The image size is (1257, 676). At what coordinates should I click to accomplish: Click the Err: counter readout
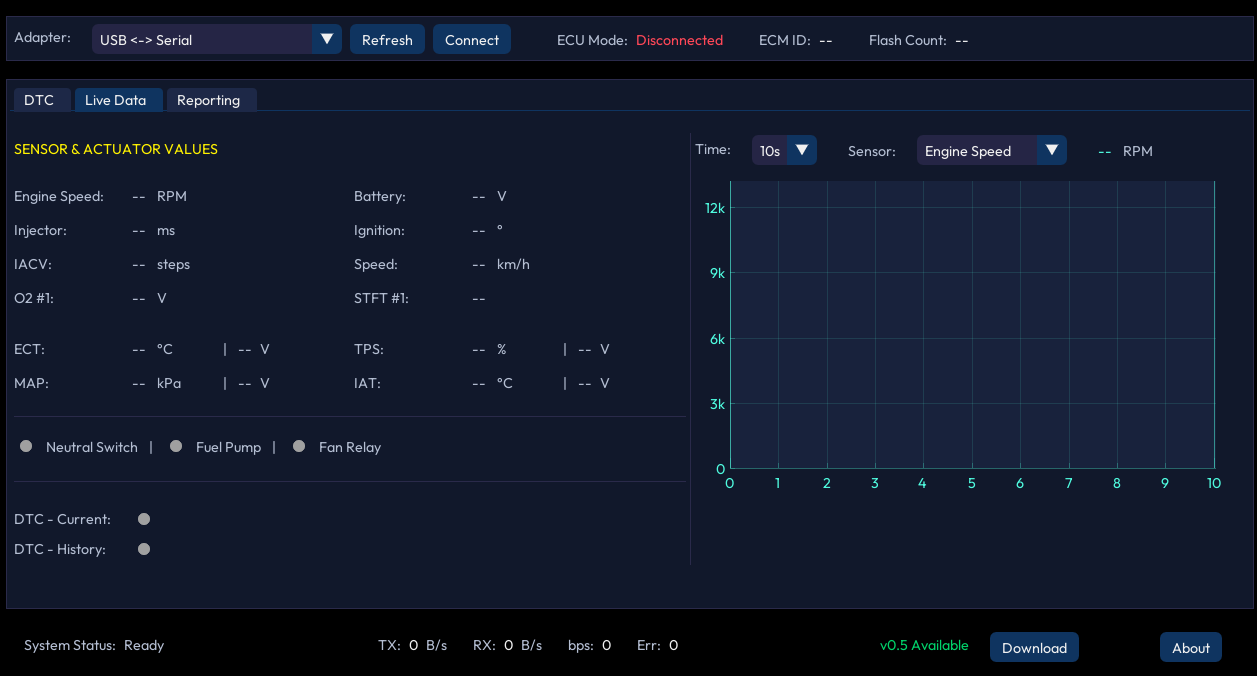point(657,645)
